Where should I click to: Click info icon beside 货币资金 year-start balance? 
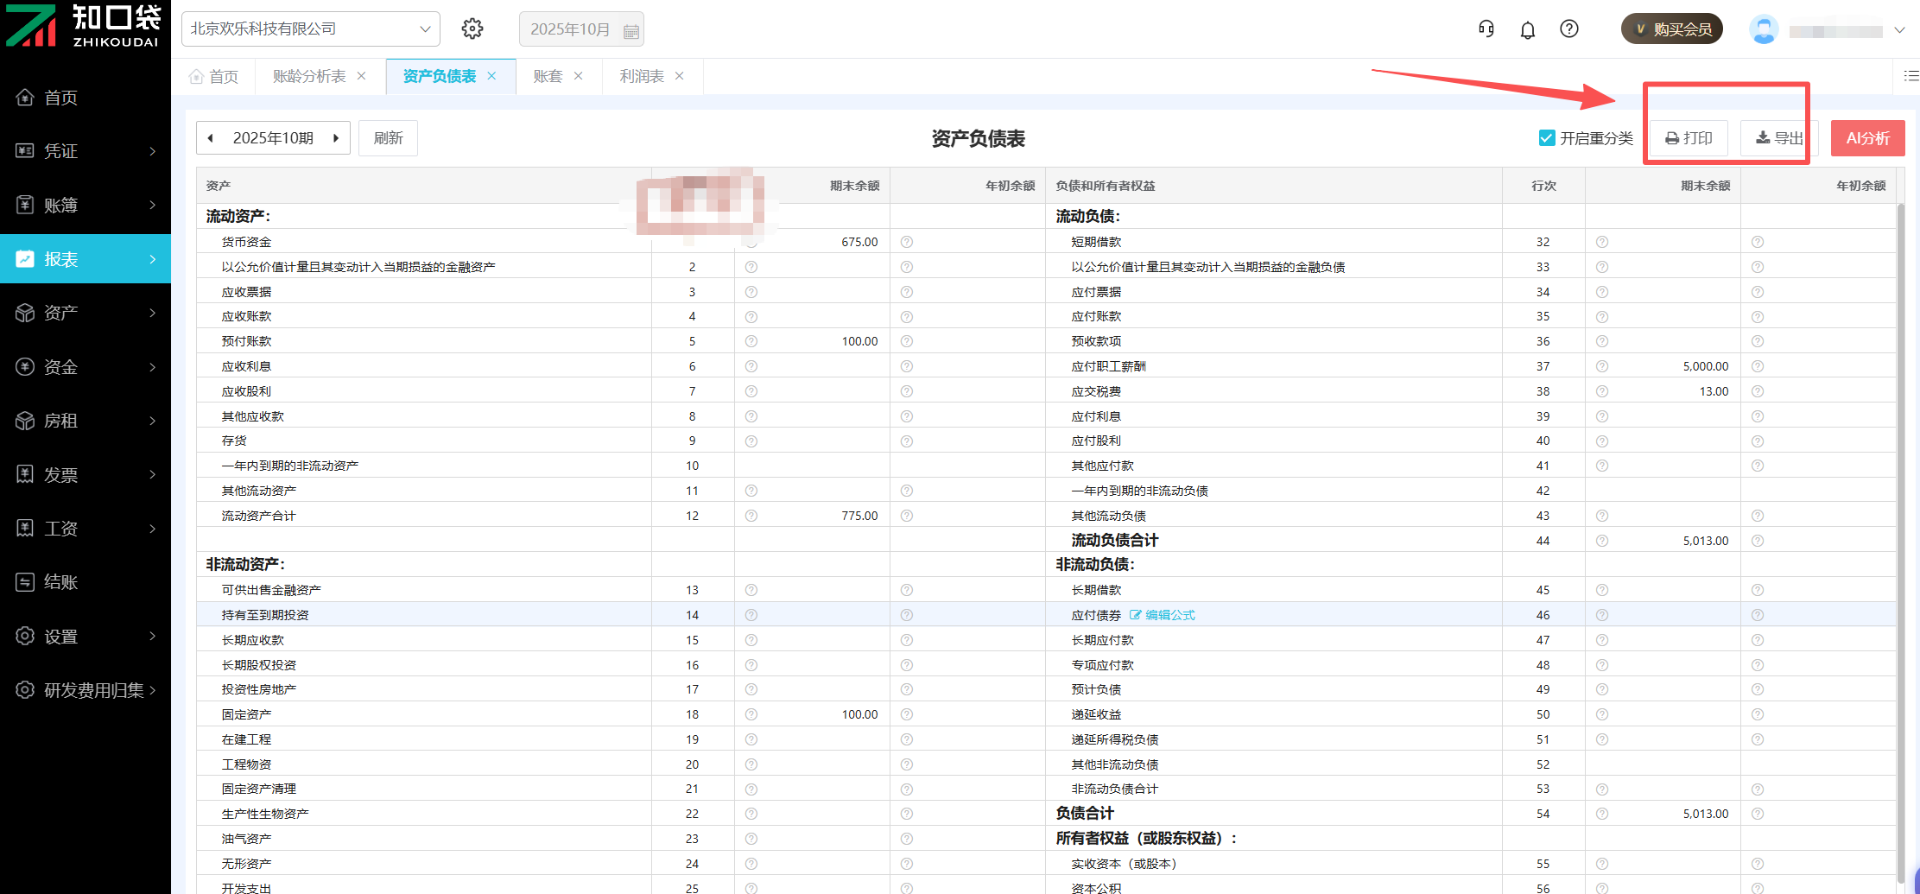[906, 242]
